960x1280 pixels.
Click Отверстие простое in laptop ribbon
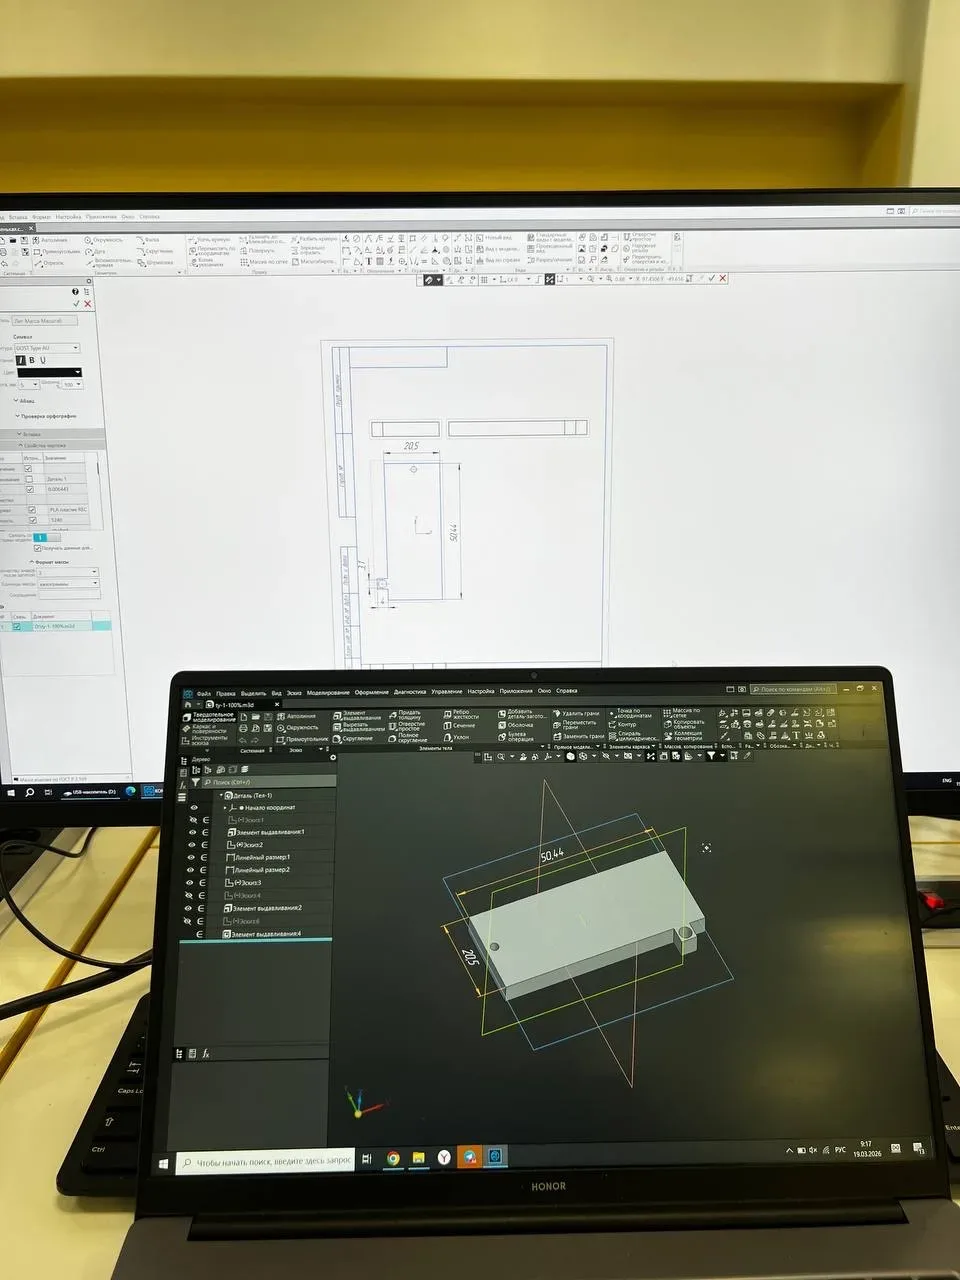406,727
